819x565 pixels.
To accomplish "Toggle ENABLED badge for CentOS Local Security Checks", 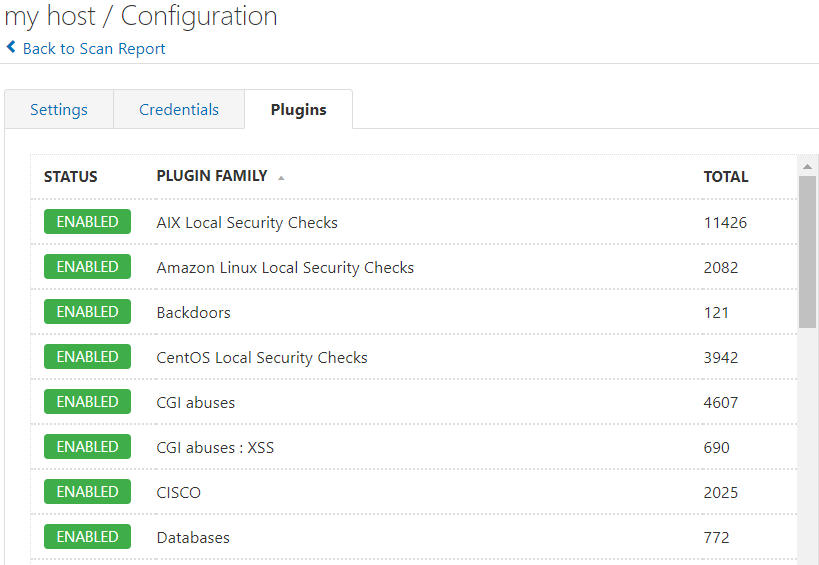I will click(x=87, y=357).
